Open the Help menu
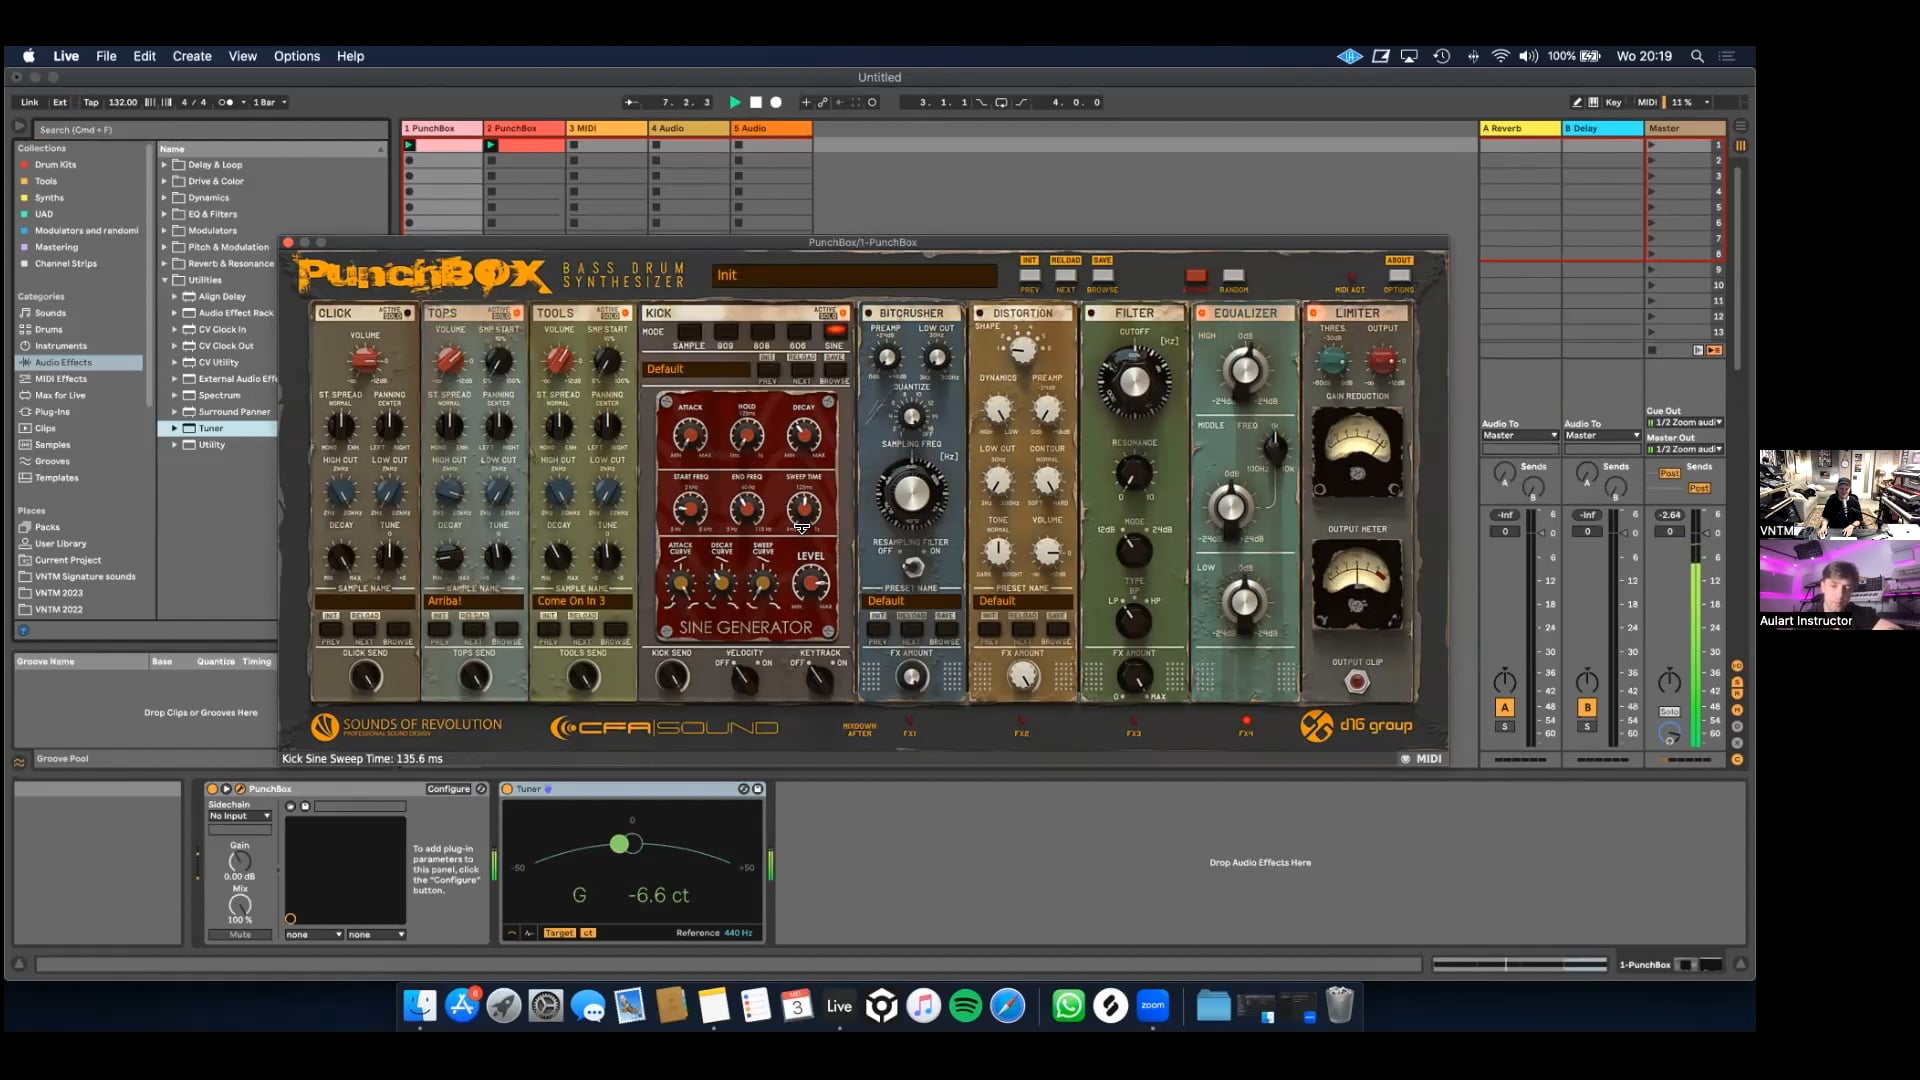The width and height of the screenshot is (1920, 1080). pyautogui.click(x=350, y=56)
